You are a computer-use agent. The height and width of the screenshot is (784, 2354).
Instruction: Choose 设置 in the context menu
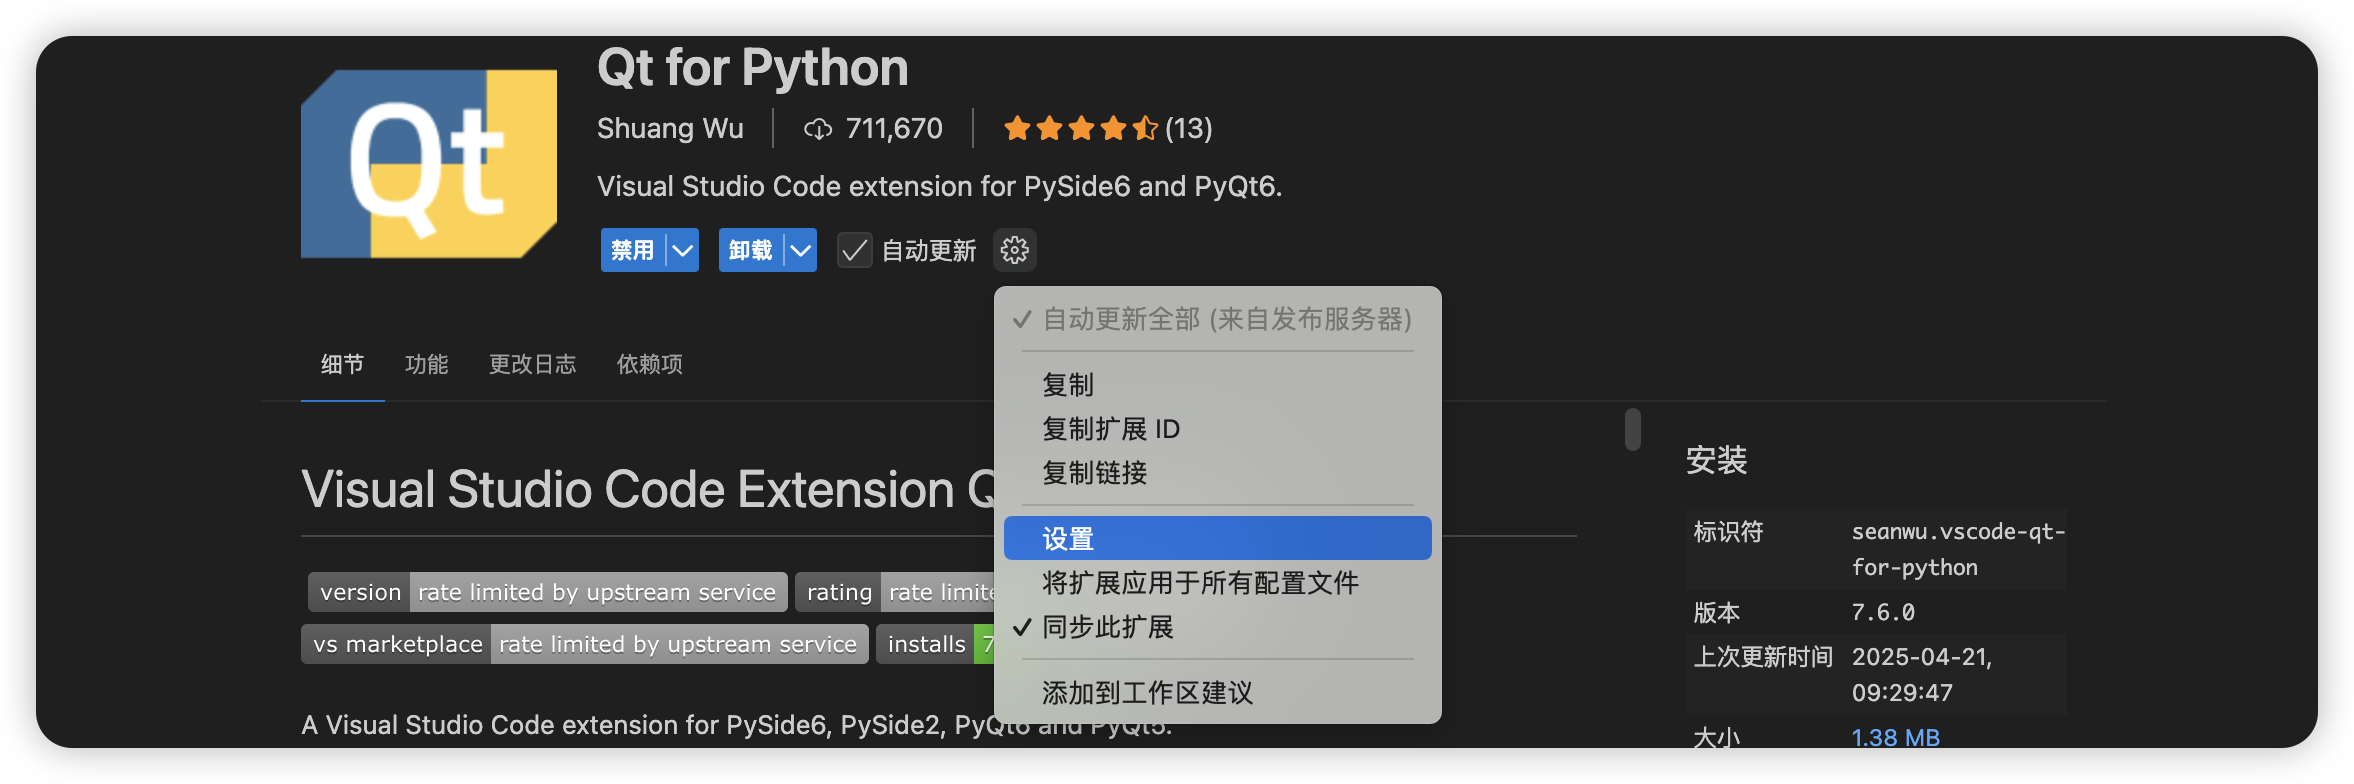click(x=1217, y=538)
